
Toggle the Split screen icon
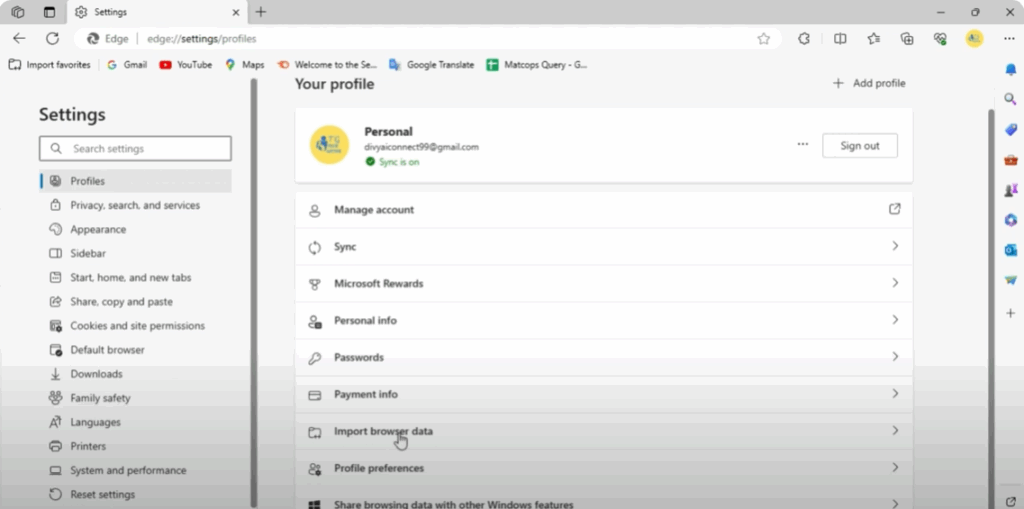point(840,39)
